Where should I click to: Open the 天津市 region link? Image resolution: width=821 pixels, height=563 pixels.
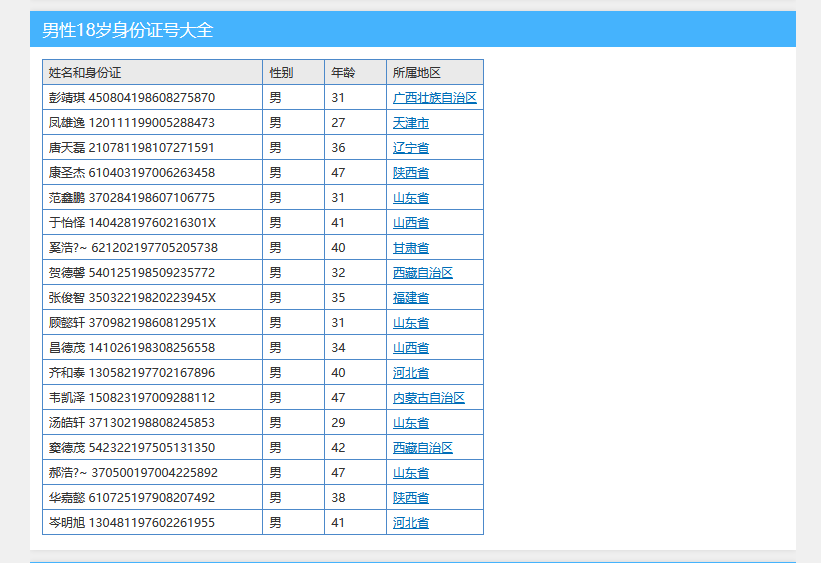(x=410, y=123)
